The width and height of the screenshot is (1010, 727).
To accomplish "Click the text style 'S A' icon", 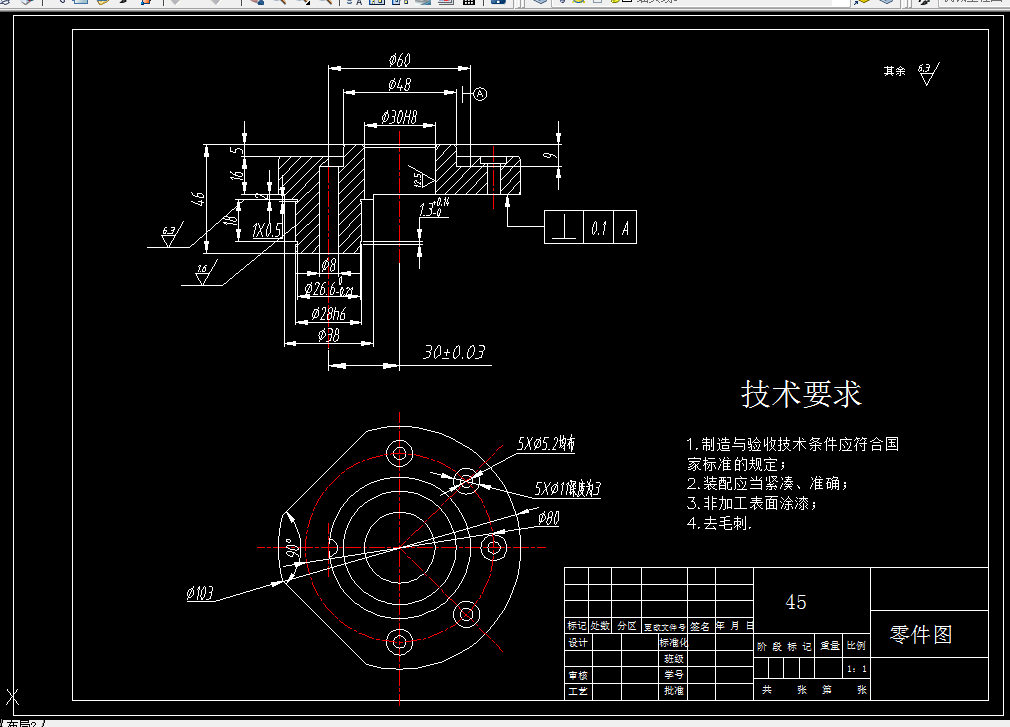I will [x=354, y=5].
